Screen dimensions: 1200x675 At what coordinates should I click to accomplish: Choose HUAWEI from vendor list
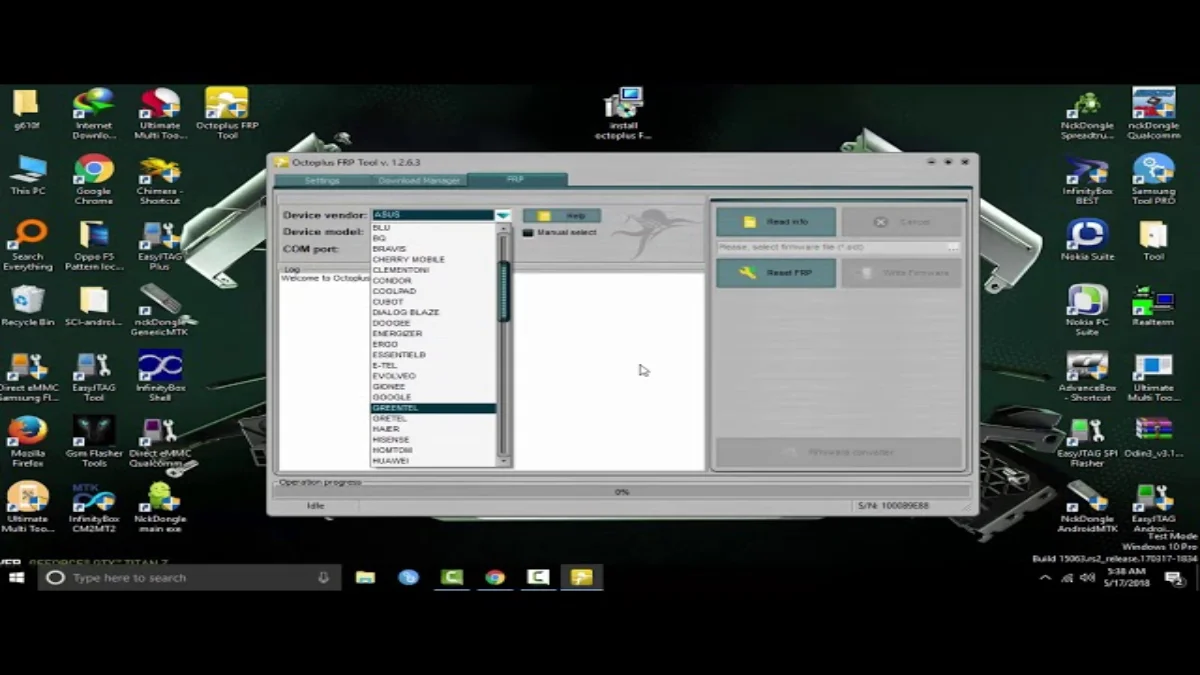pyautogui.click(x=433, y=461)
